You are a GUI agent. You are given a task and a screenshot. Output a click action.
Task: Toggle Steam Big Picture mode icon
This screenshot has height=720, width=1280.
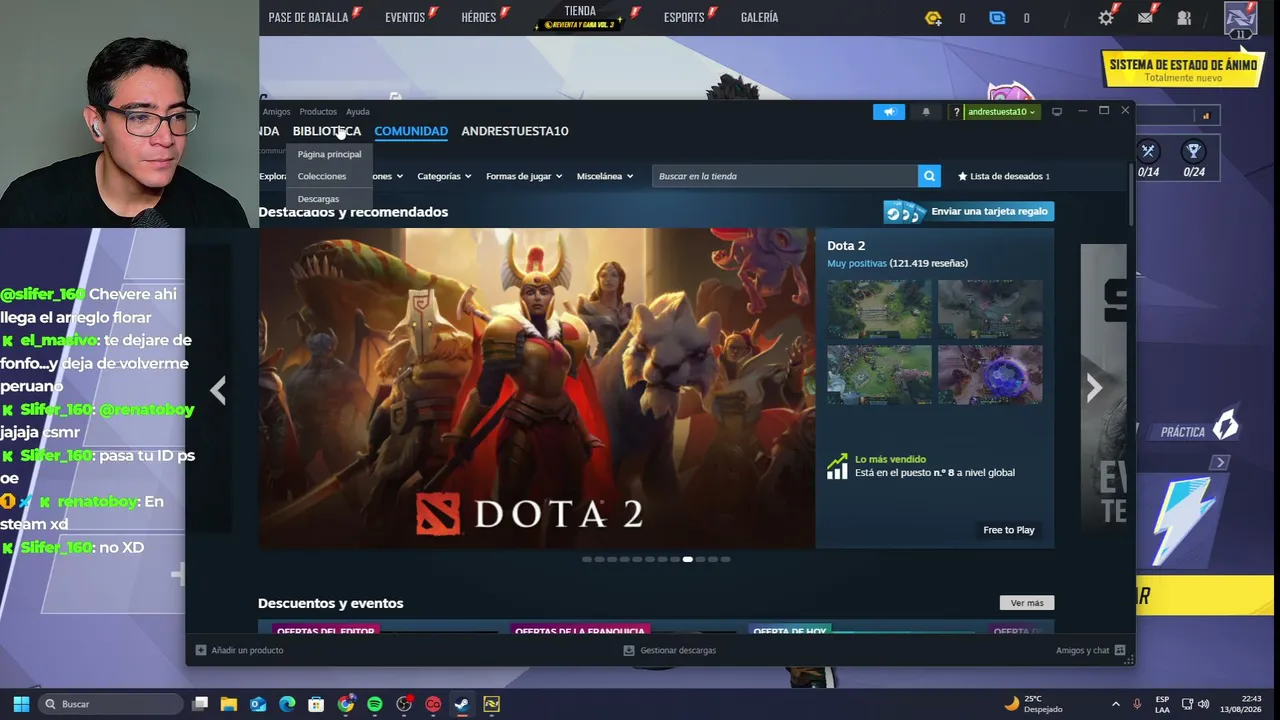tap(1057, 111)
